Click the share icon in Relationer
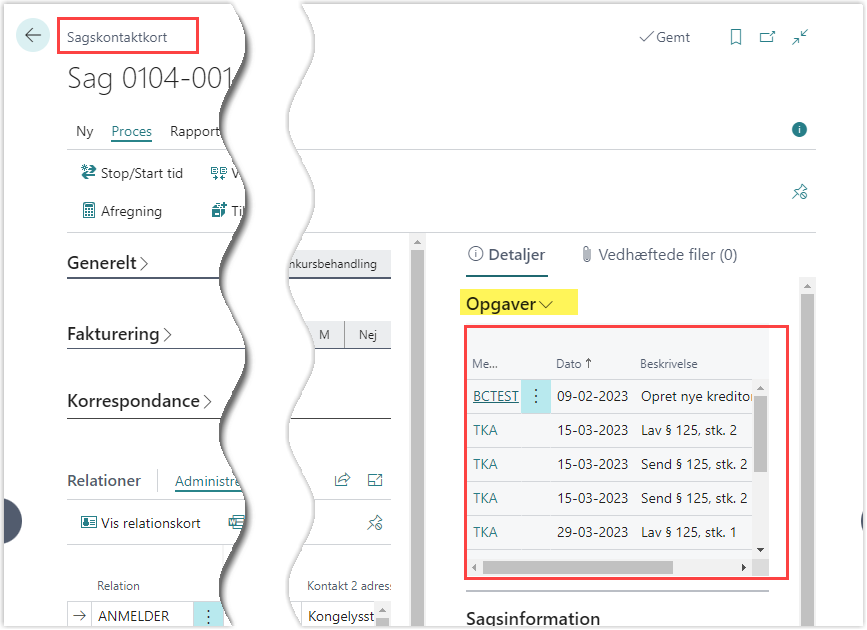The height and width of the screenshot is (630, 867). click(342, 480)
